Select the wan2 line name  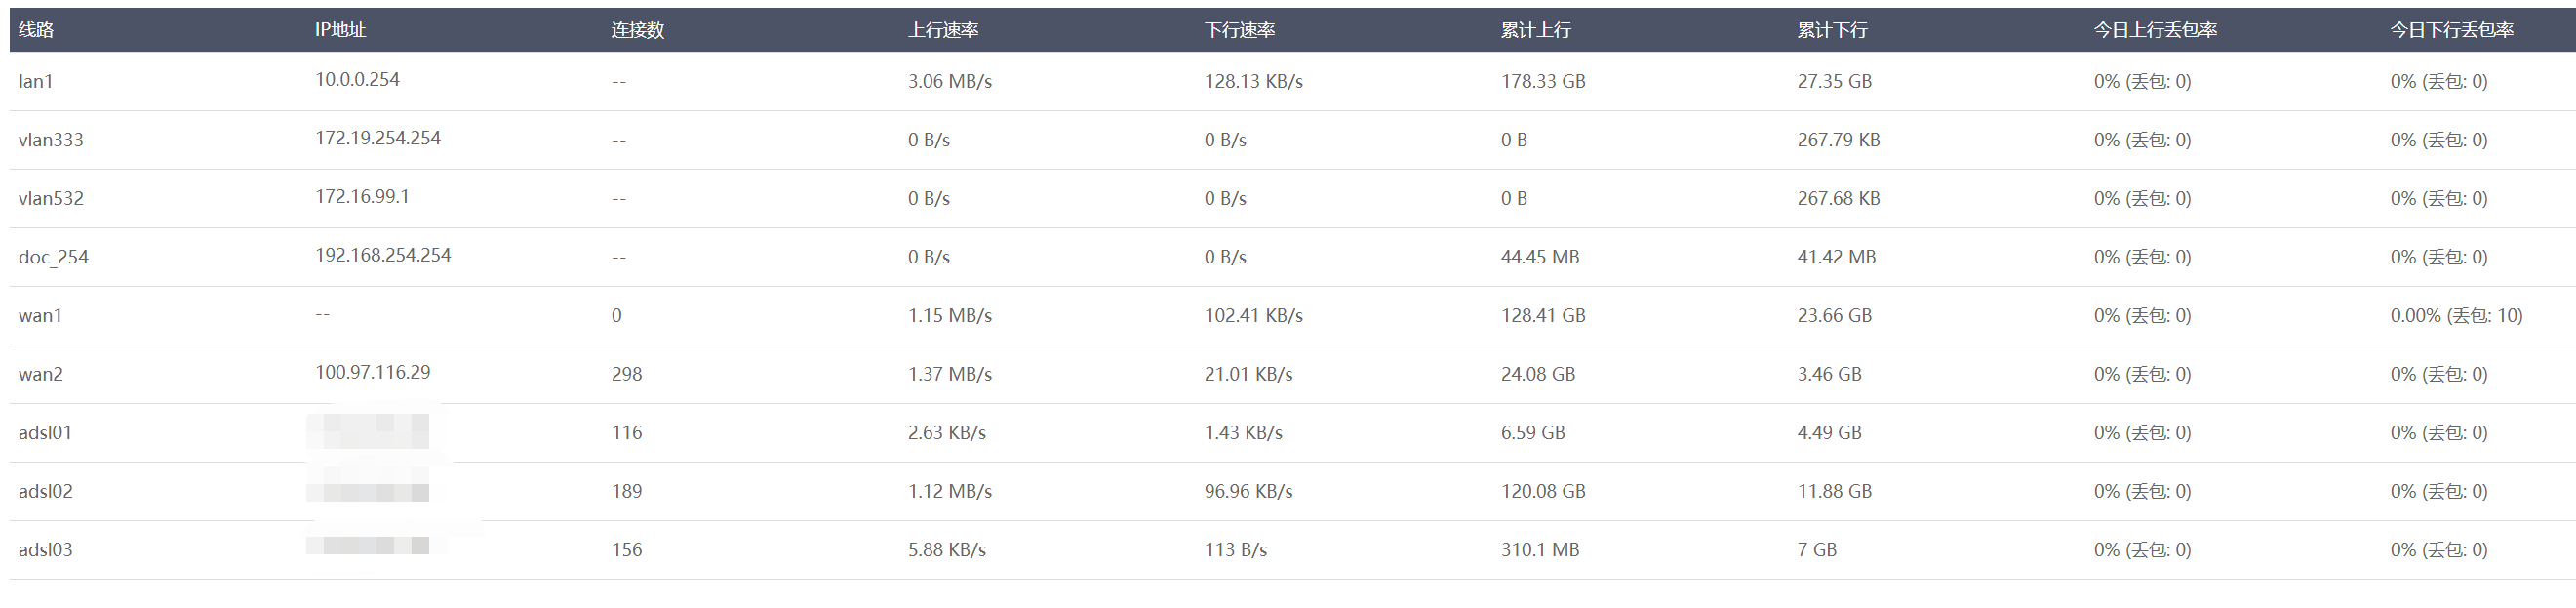40,374
